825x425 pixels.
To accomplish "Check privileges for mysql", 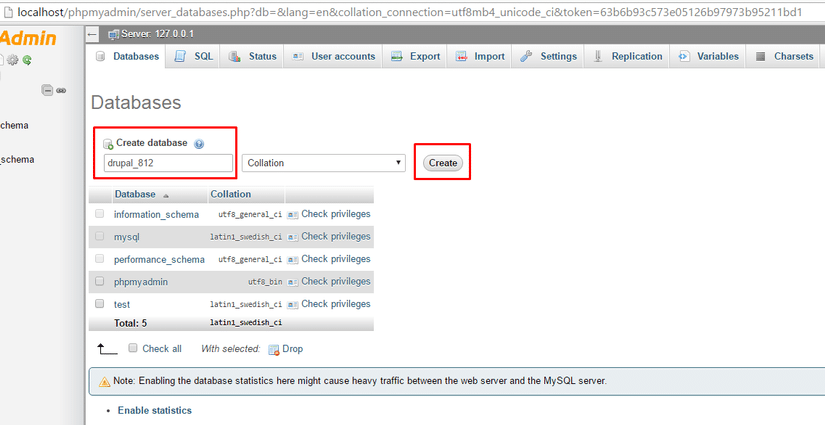I will click(336, 237).
